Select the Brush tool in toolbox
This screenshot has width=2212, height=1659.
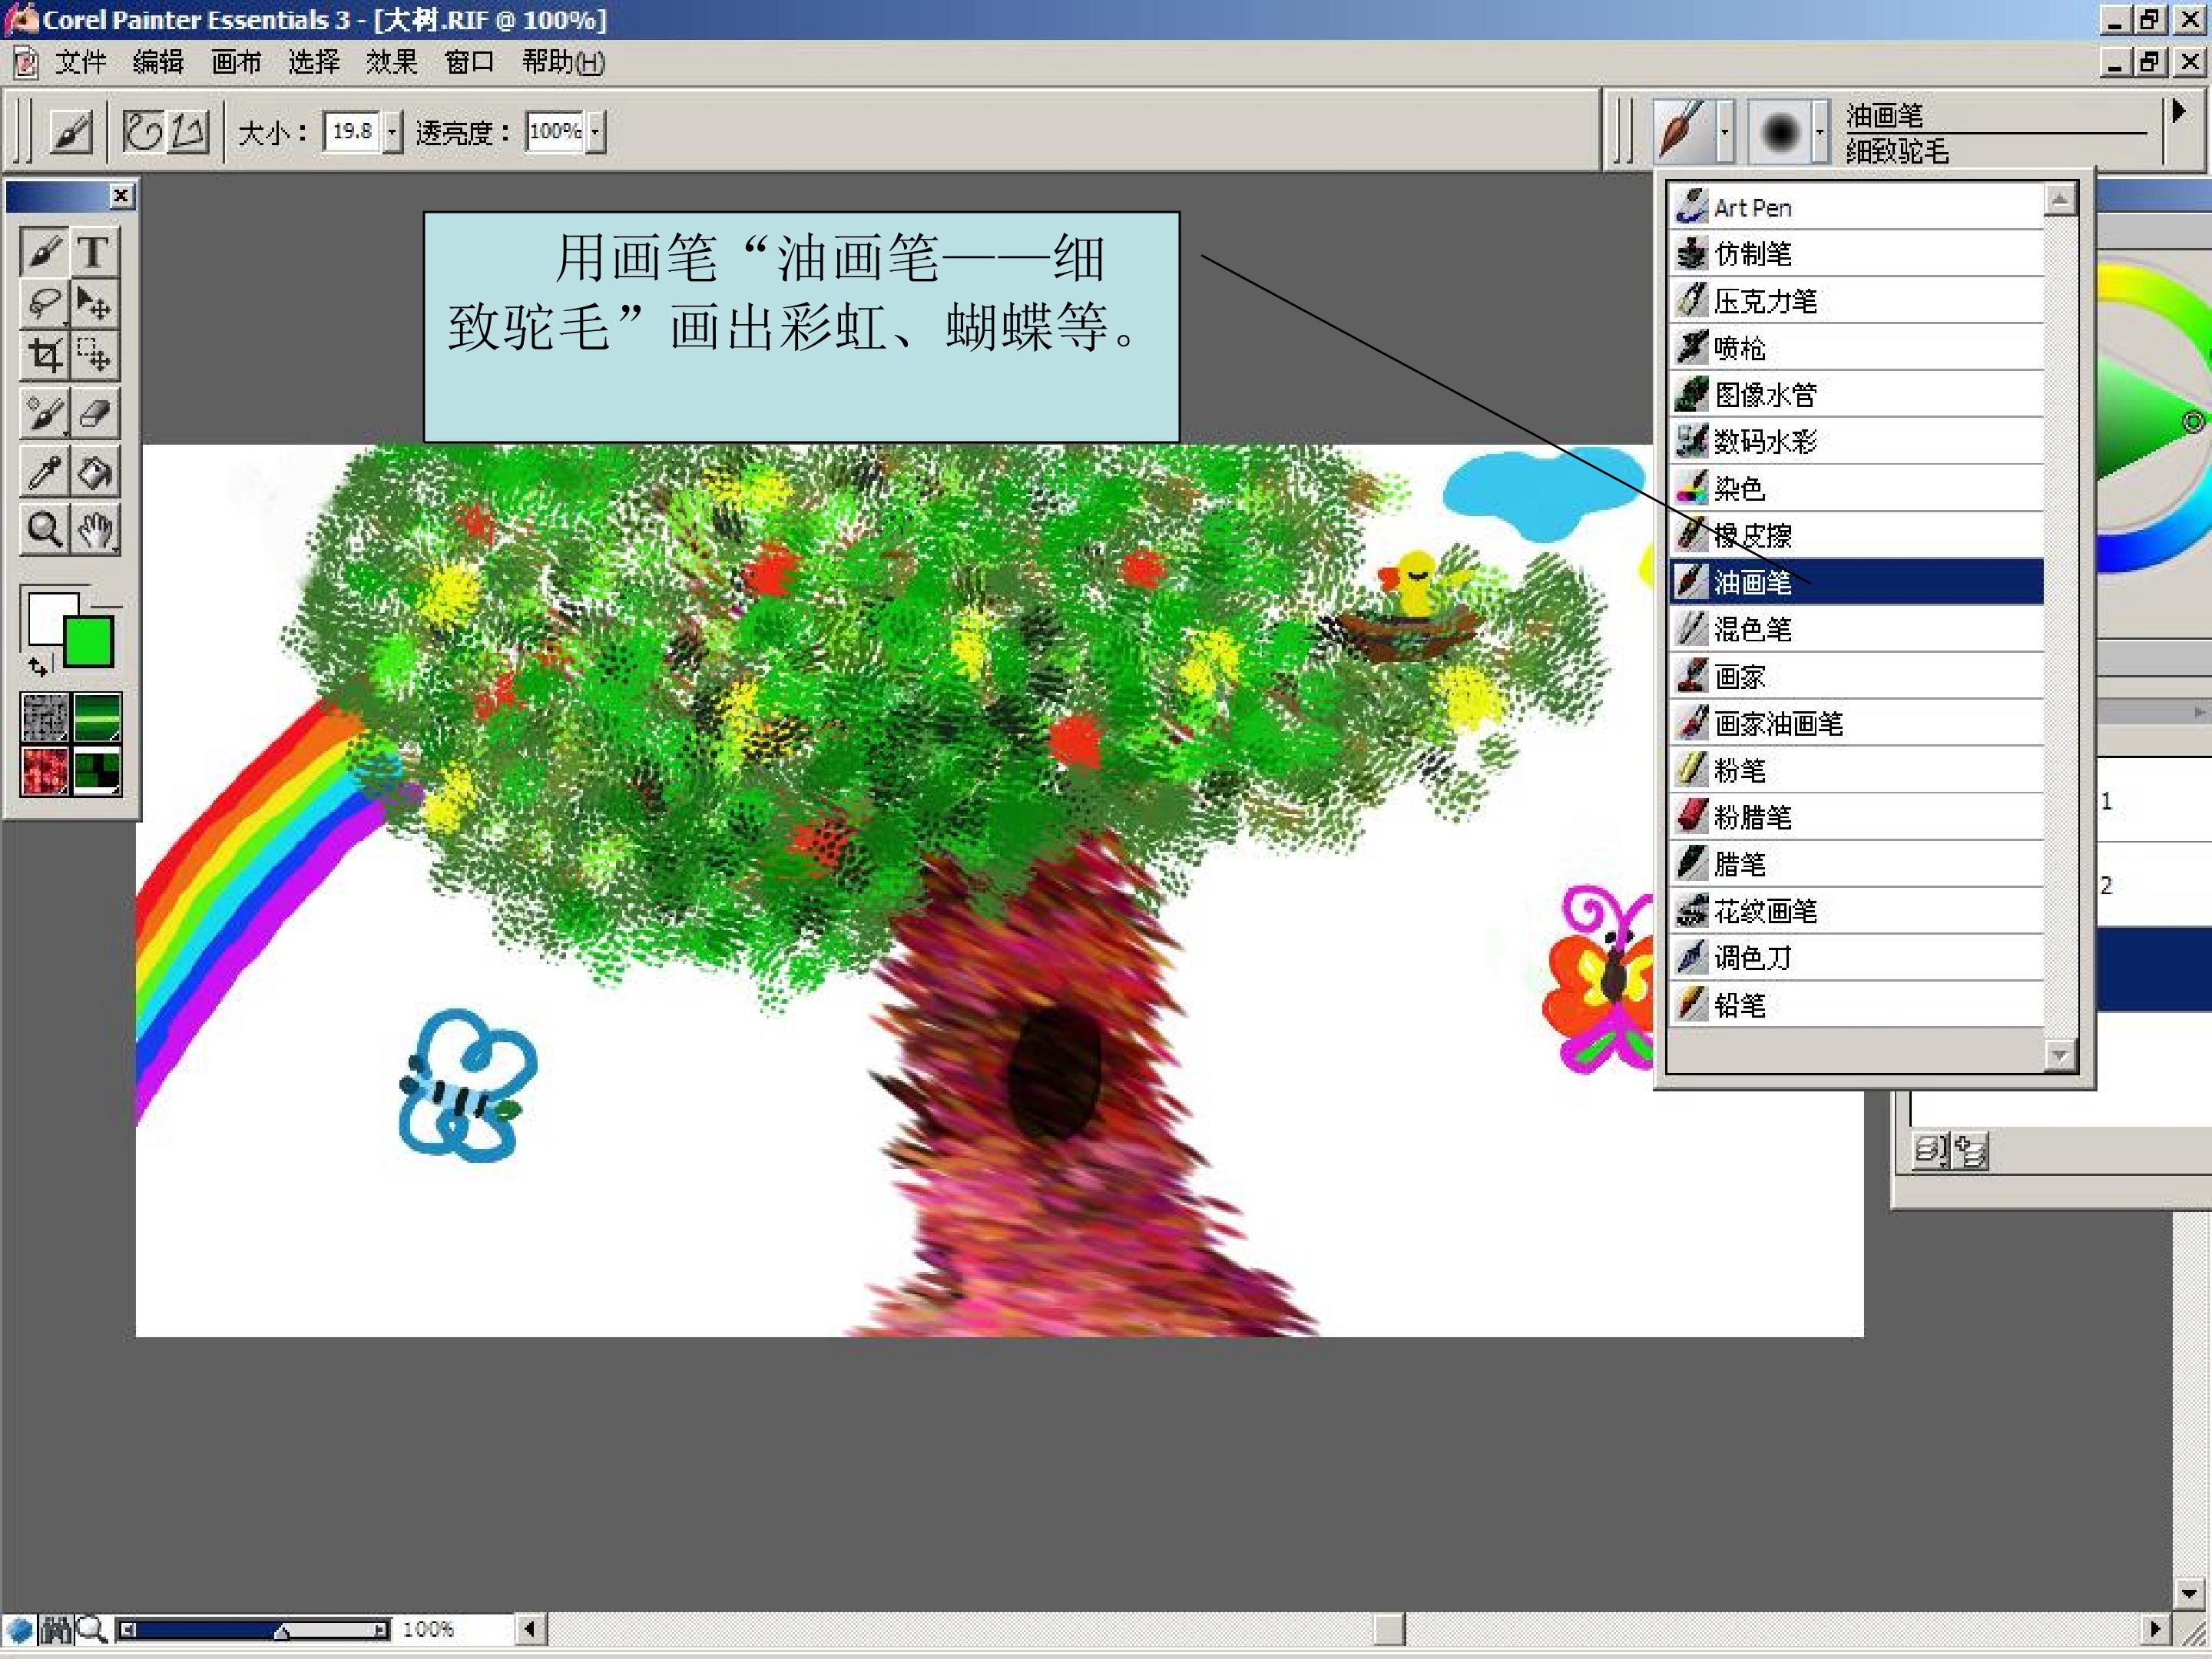(x=44, y=251)
